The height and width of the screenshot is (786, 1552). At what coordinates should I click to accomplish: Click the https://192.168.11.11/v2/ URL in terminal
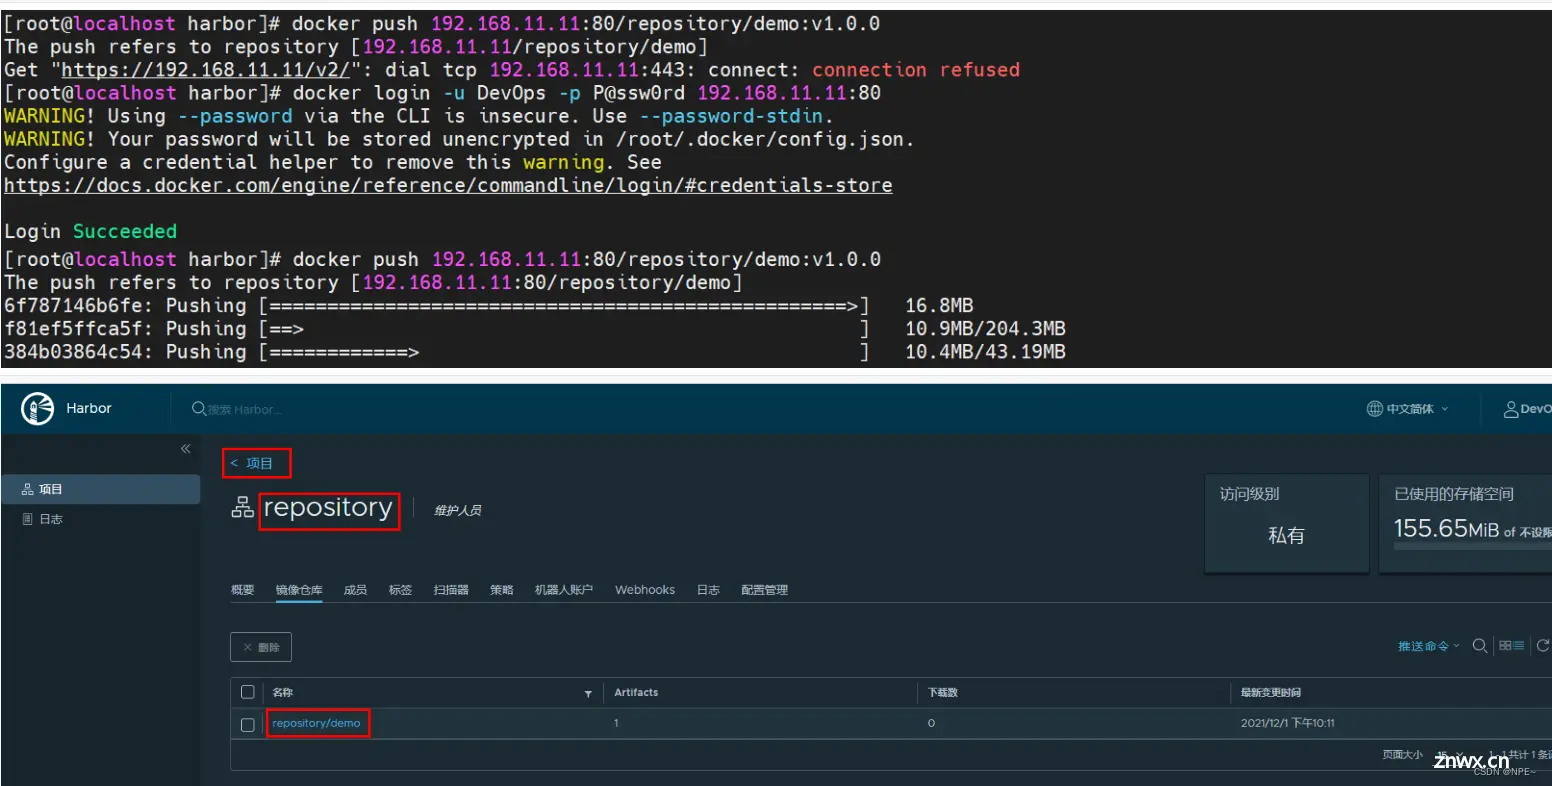[x=206, y=70]
